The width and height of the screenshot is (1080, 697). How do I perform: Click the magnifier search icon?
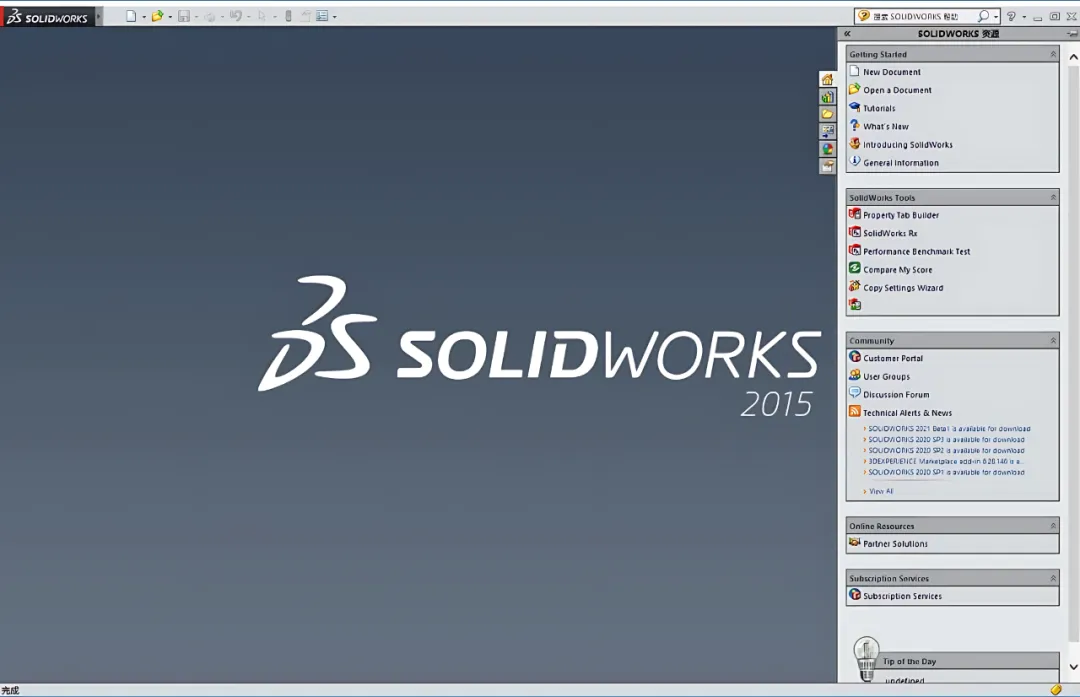(x=984, y=16)
